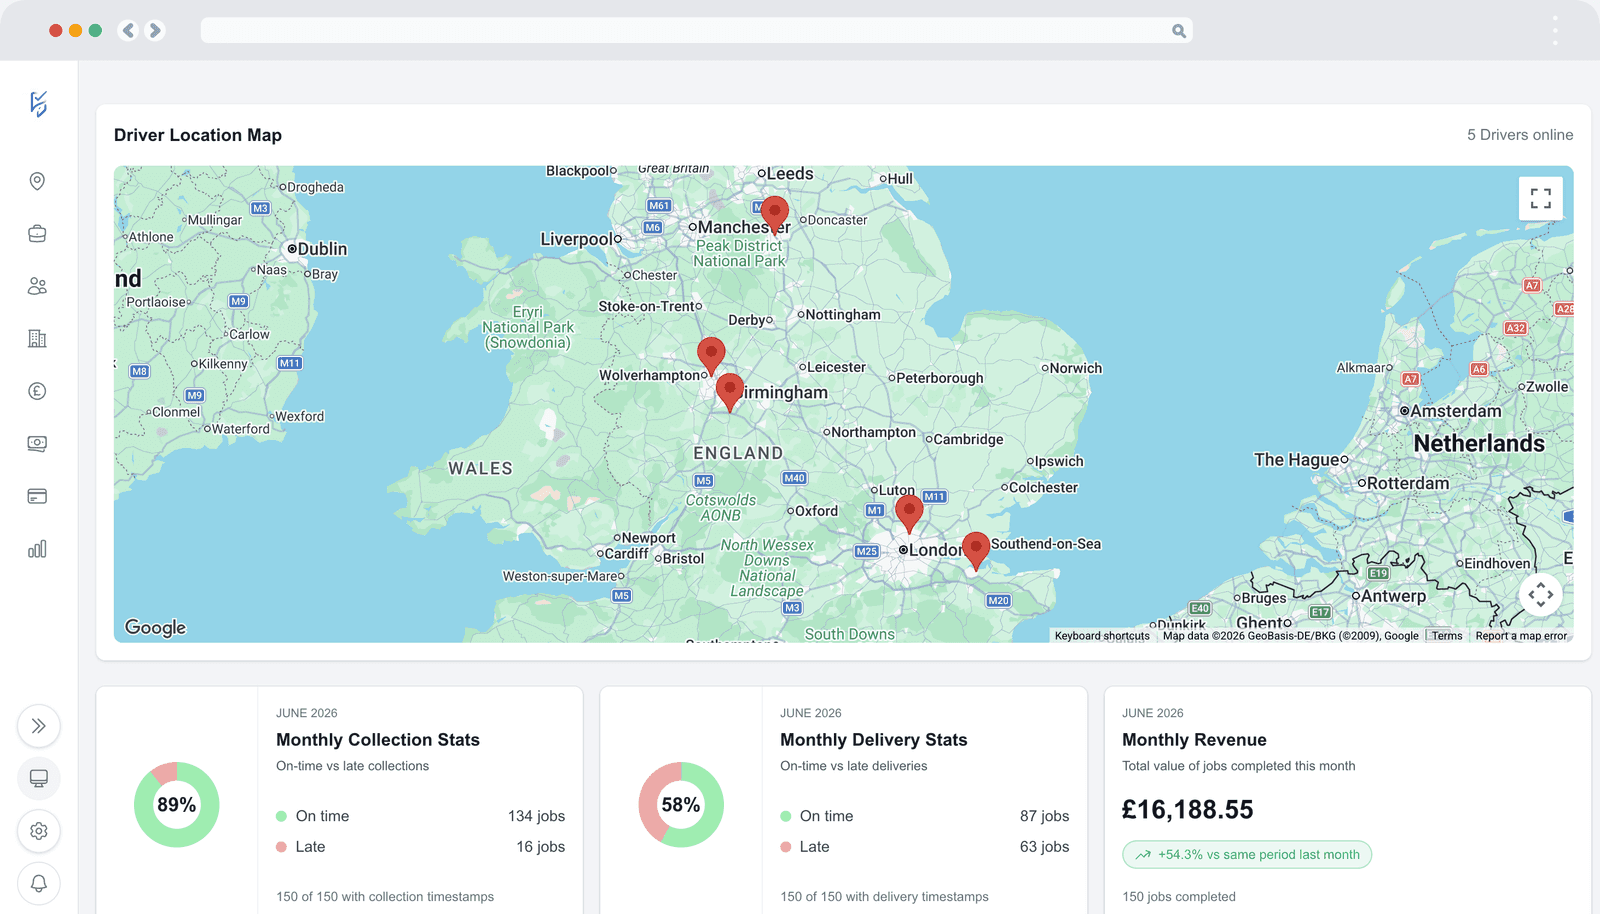Image resolution: width=1600 pixels, height=914 pixels.
Task: Open the users sidebar icon
Action: click(x=37, y=286)
